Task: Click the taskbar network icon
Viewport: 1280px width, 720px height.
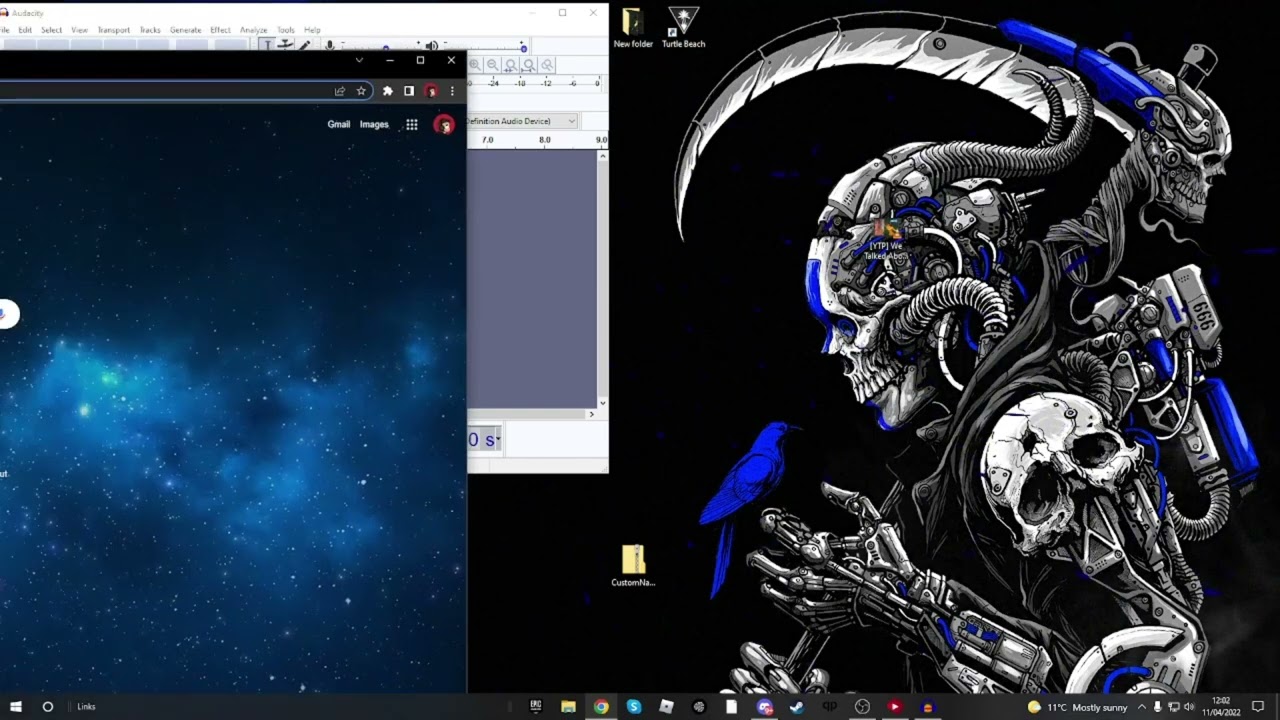Action: coord(1174,707)
